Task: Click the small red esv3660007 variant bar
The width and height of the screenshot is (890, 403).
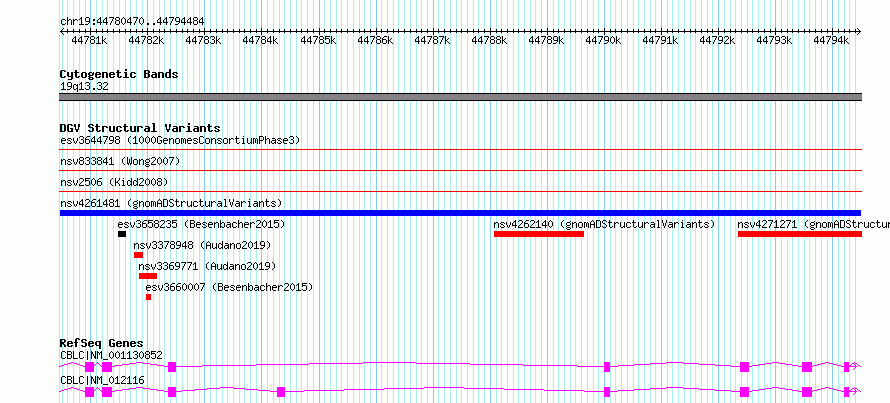Action: pos(149,297)
